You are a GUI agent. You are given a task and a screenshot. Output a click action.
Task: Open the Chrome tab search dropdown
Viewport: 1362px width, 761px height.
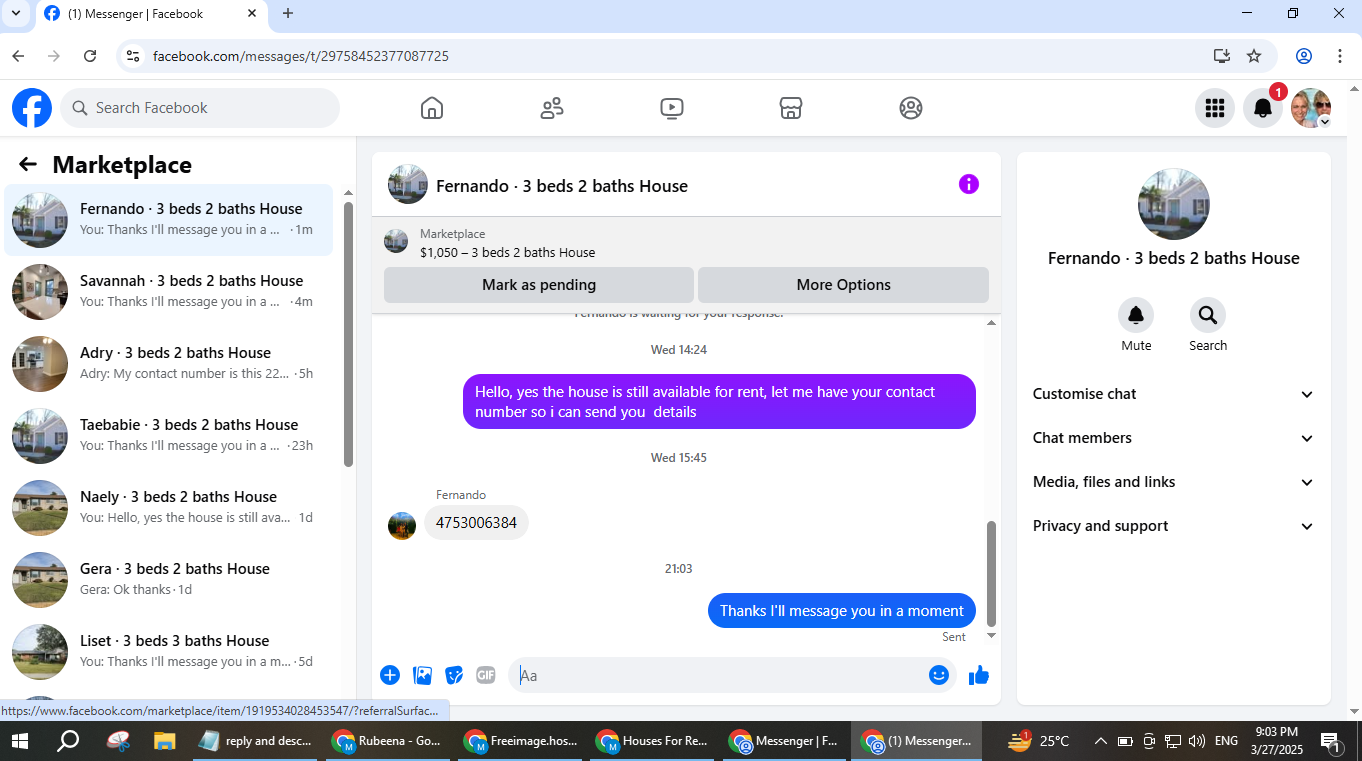(x=15, y=14)
